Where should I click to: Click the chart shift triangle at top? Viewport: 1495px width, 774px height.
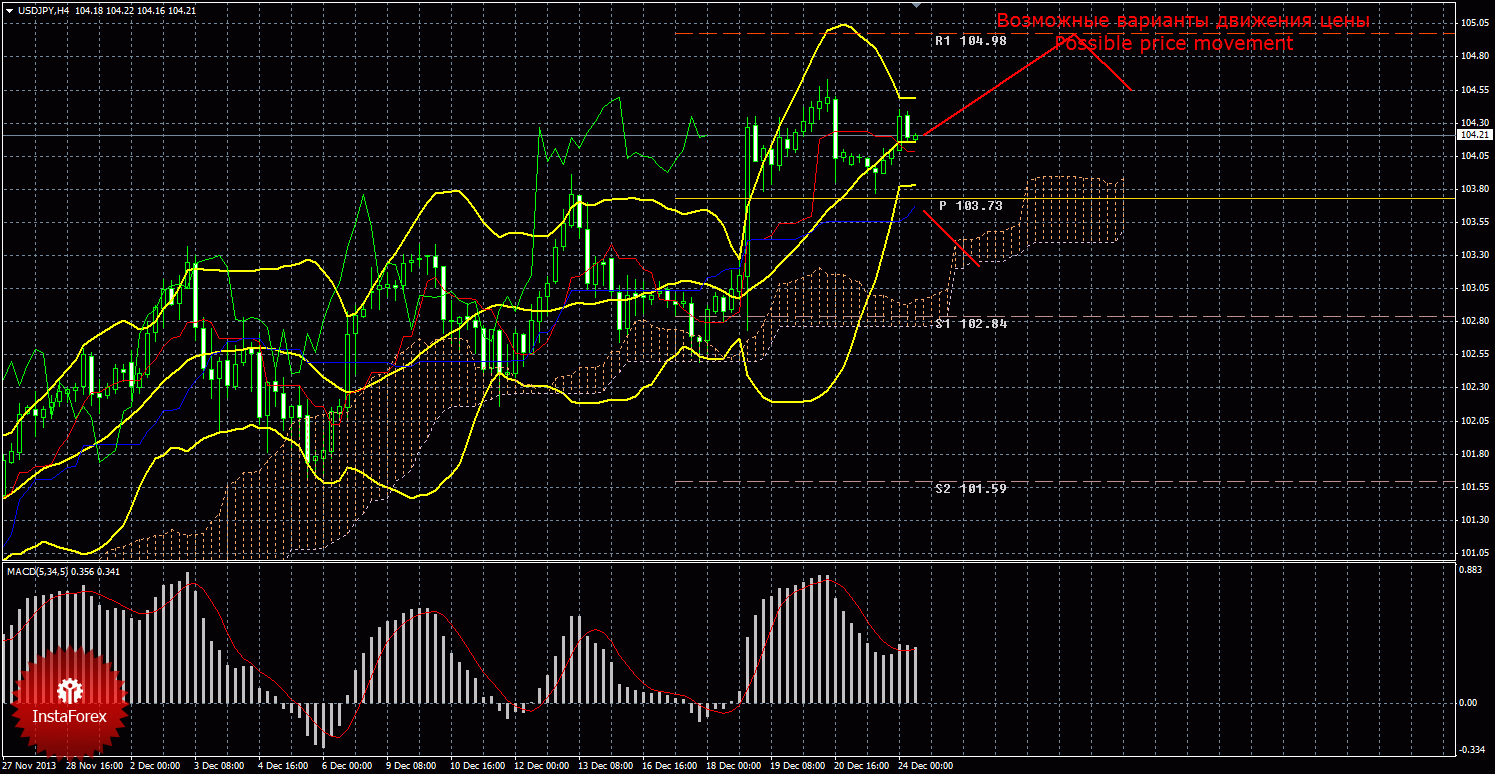click(x=914, y=5)
